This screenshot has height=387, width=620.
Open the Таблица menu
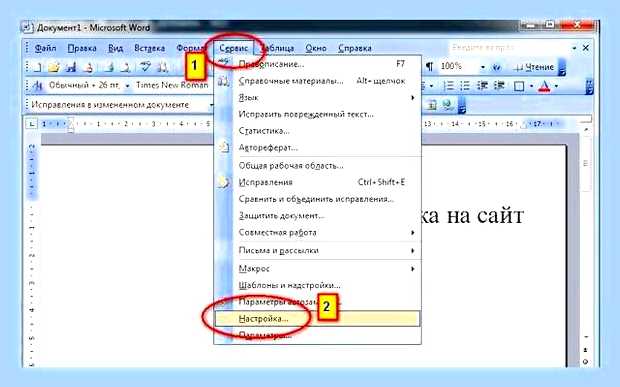[278, 48]
